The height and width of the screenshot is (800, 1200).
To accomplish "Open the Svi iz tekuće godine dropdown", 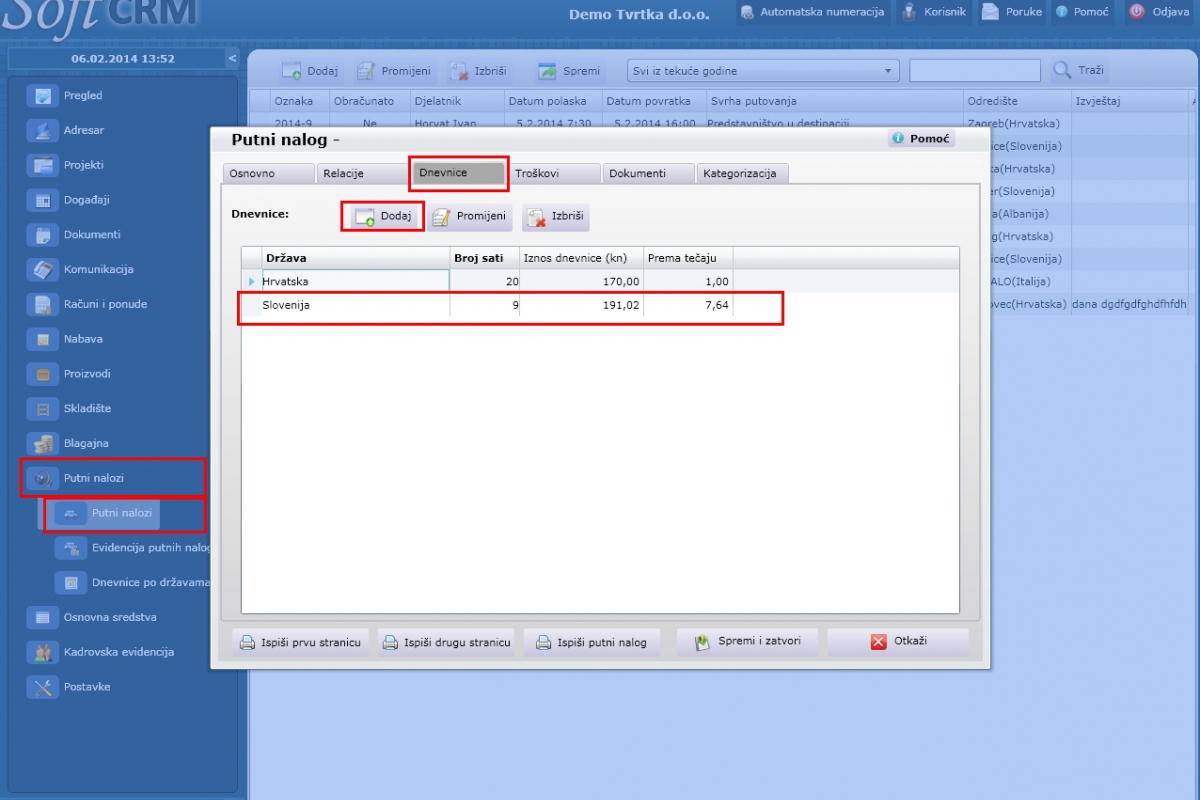I will point(763,71).
